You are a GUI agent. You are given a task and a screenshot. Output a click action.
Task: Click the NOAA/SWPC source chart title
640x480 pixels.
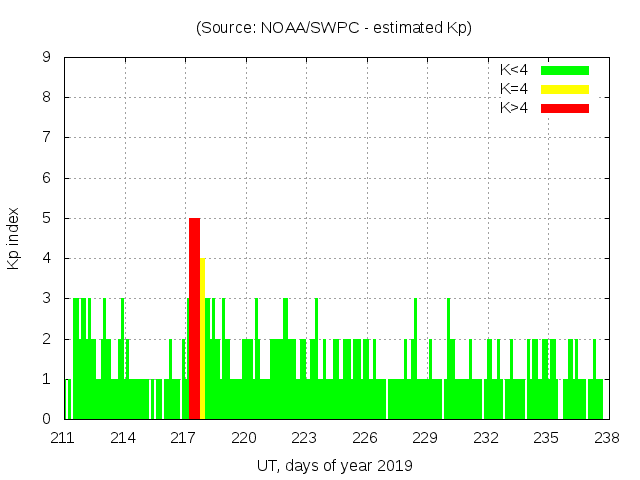pyautogui.click(x=334, y=28)
